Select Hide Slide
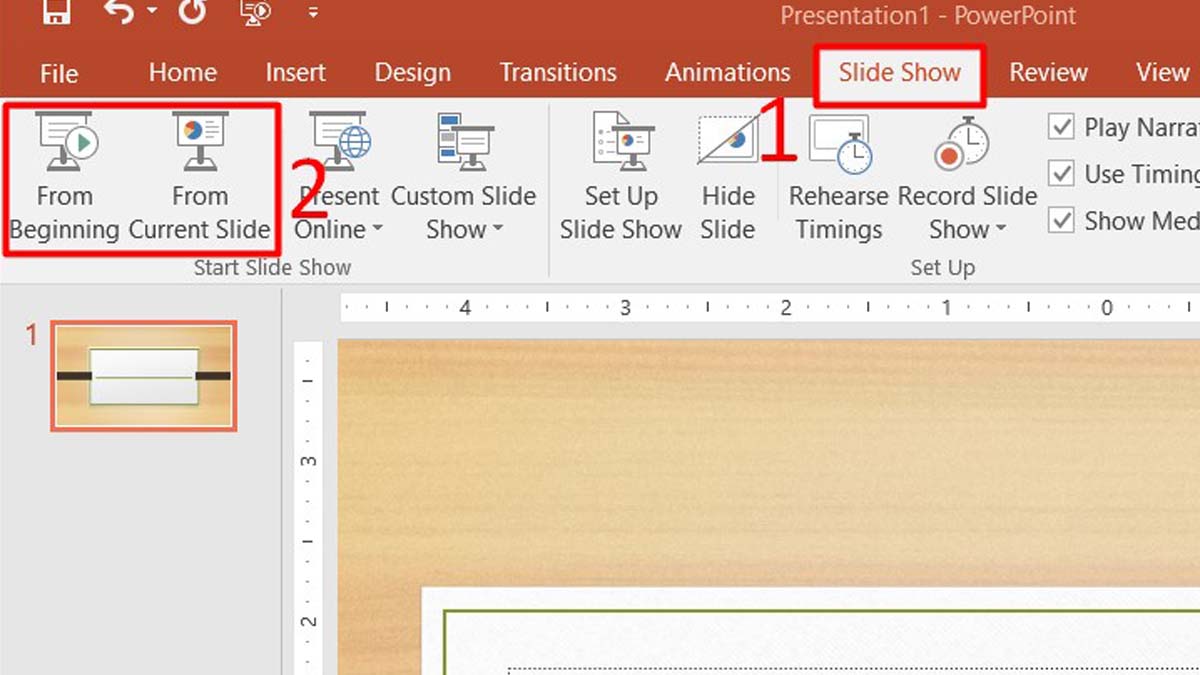1200x675 pixels. (728, 180)
